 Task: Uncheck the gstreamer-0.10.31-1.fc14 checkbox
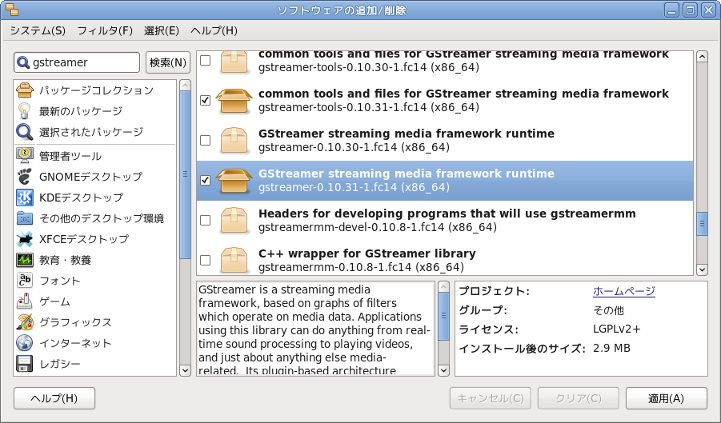coord(206,180)
